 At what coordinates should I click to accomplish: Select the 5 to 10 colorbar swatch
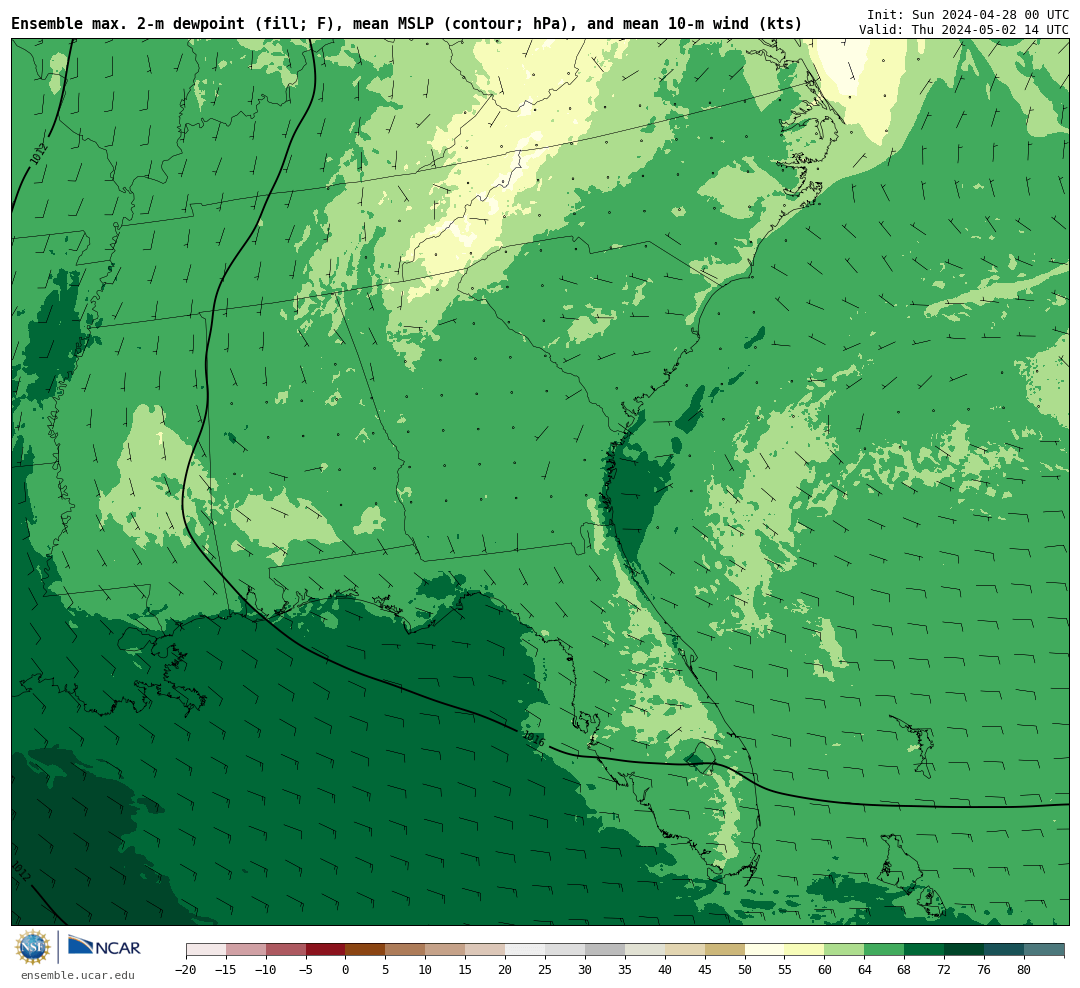pyautogui.click(x=406, y=950)
